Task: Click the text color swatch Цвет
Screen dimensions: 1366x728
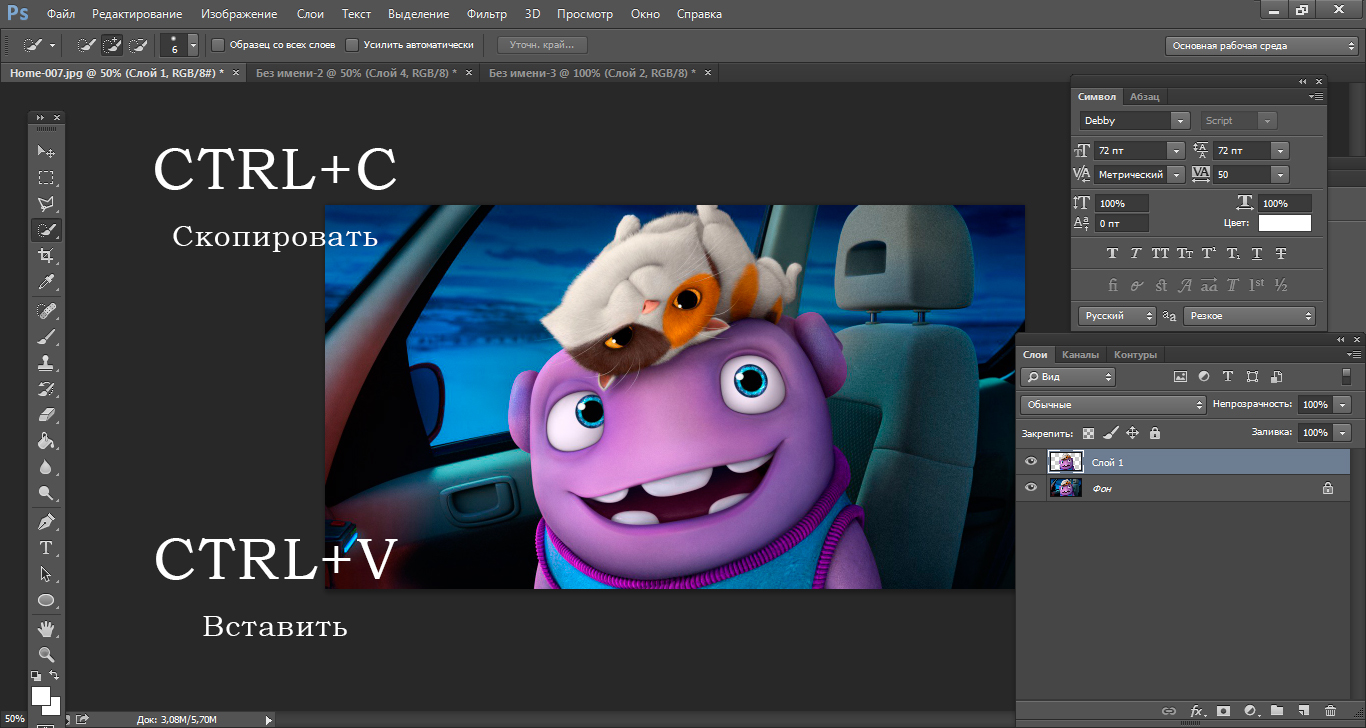Action: click(x=1285, y=223)
